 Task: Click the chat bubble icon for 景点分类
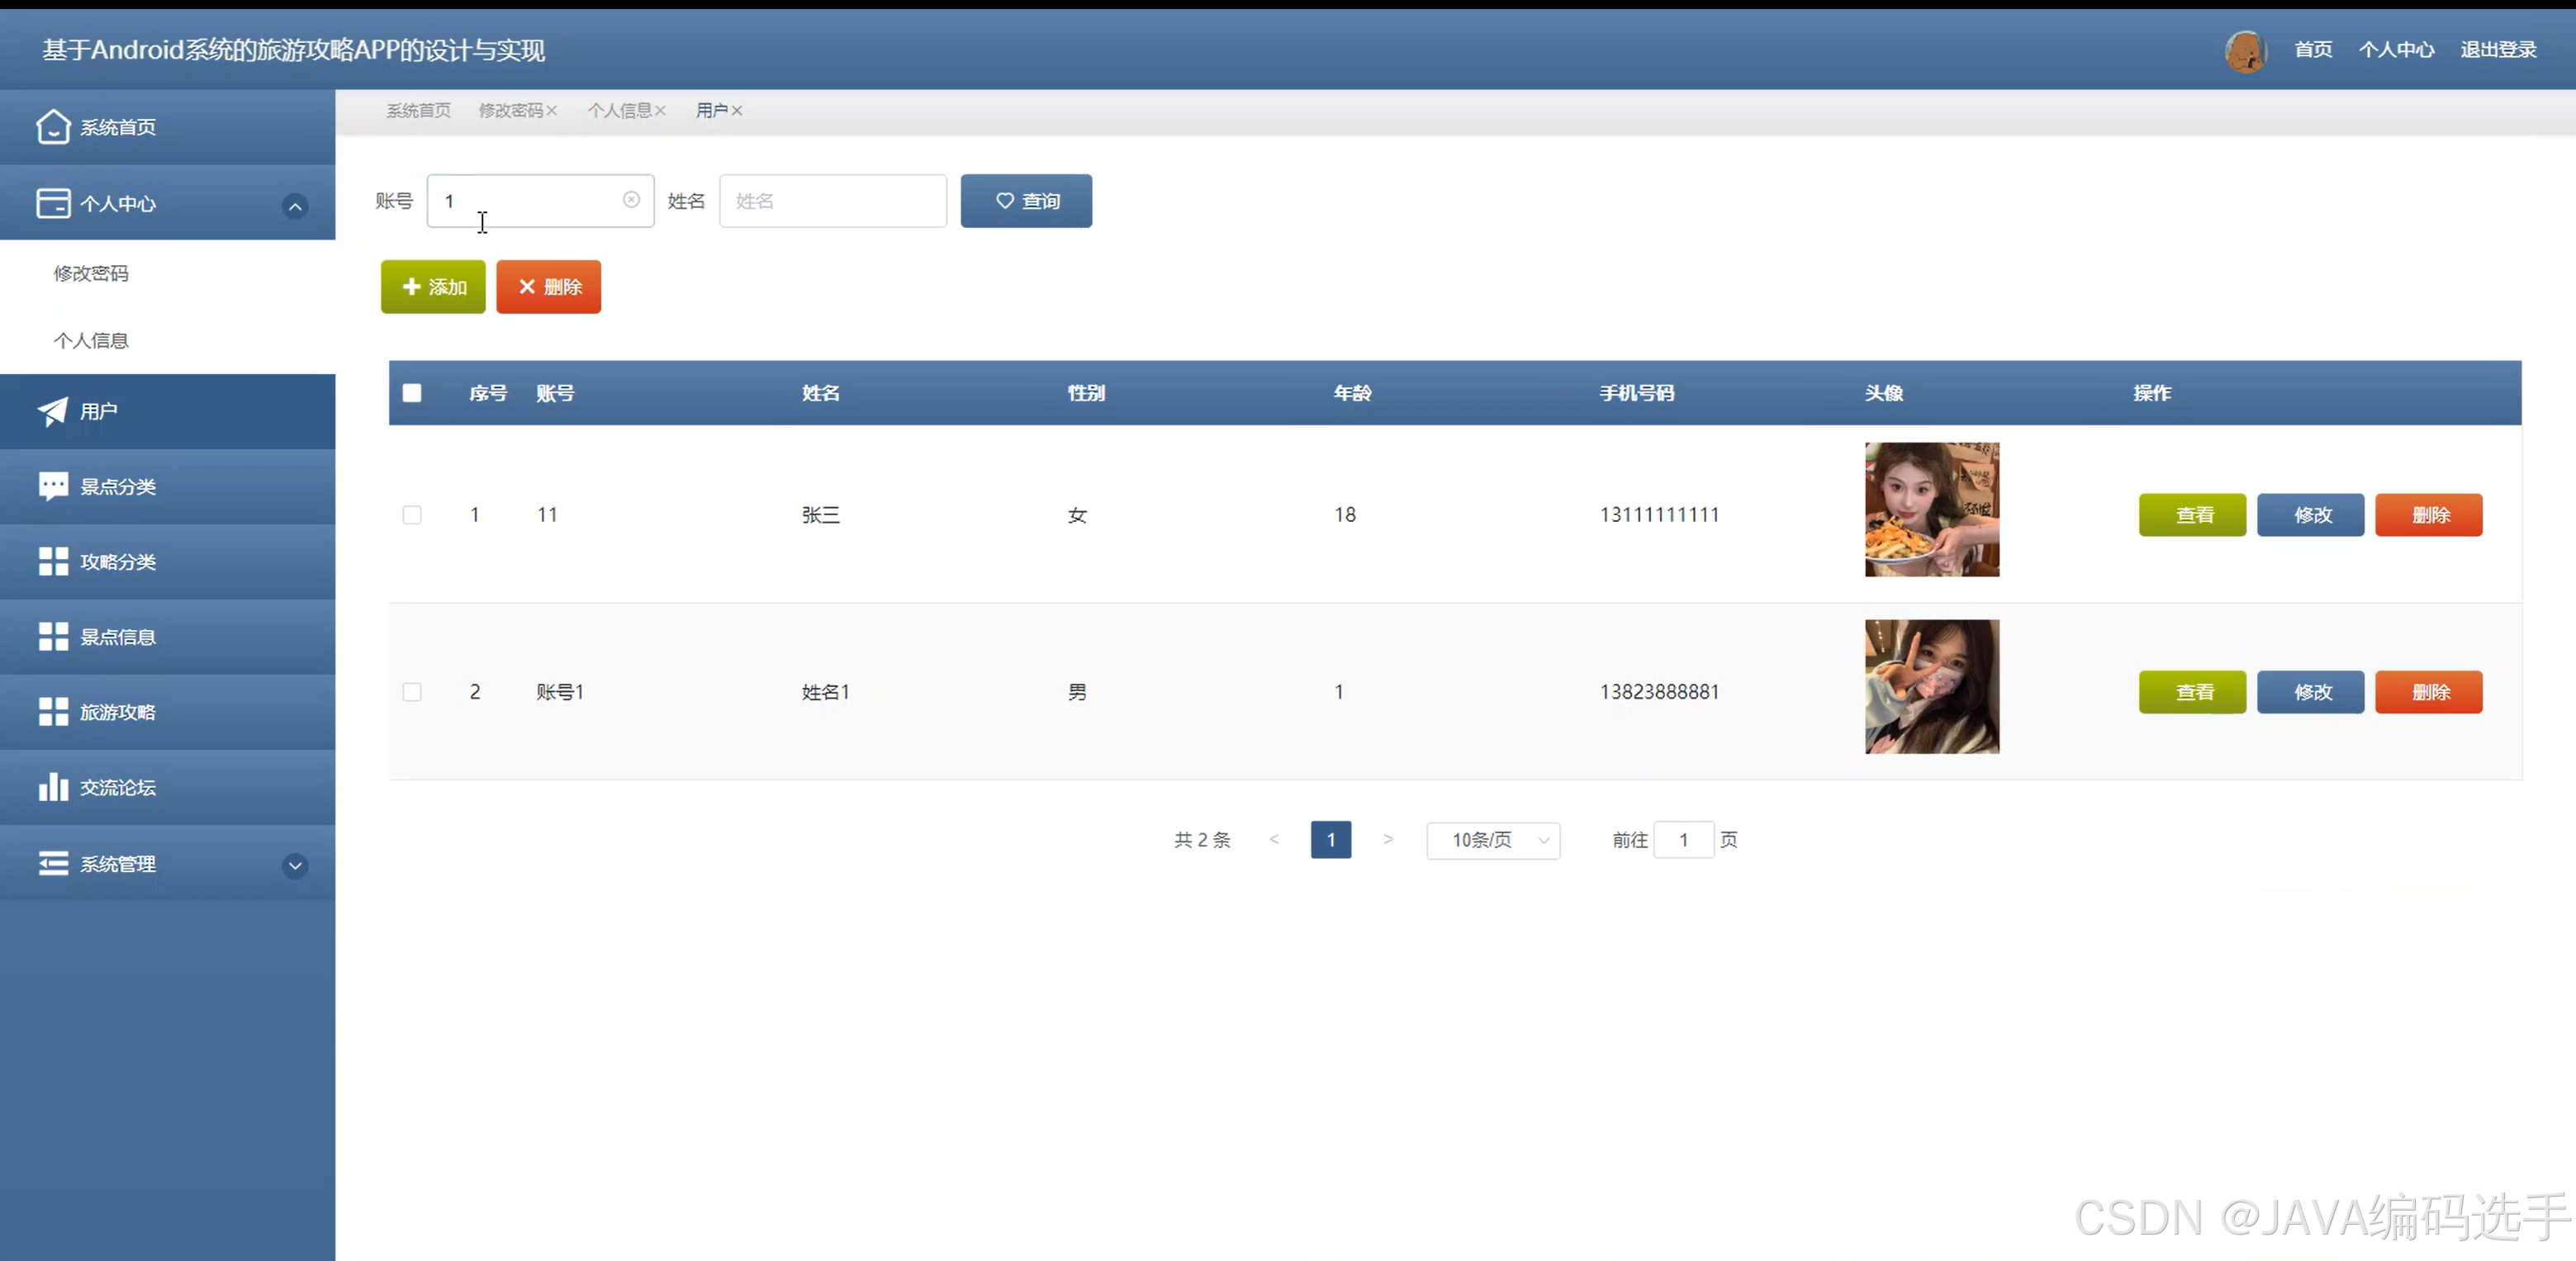53,486
